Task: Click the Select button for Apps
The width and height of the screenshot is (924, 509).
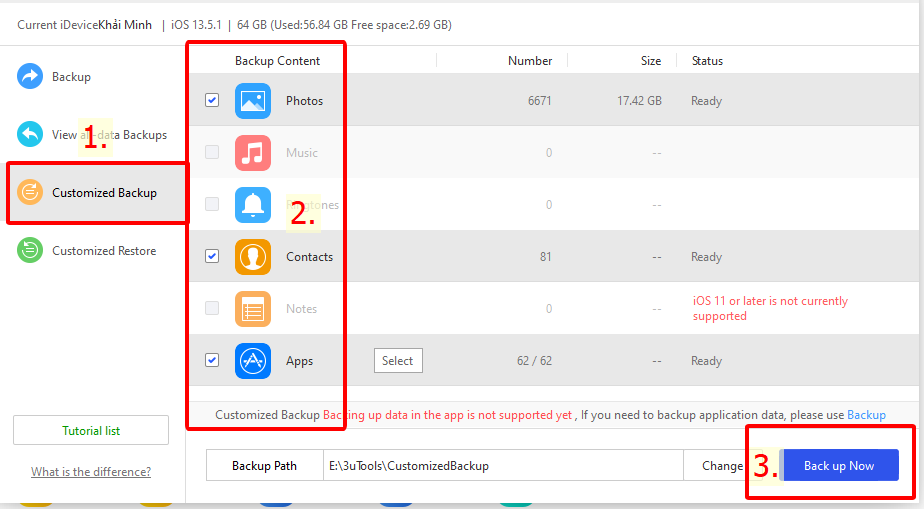Action: pos(398,361)
